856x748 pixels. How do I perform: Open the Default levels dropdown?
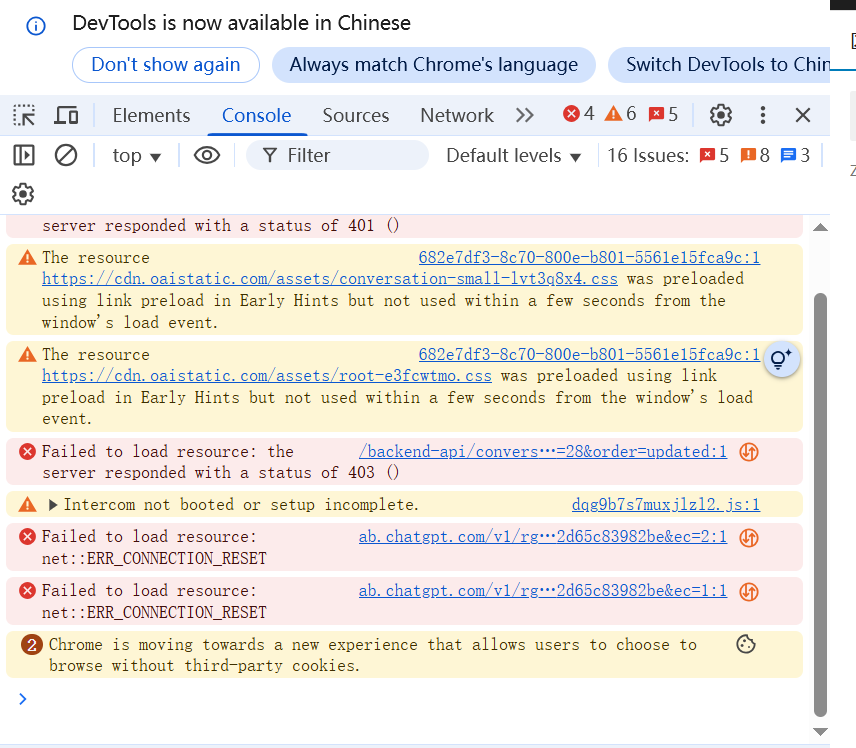point(513,155)
